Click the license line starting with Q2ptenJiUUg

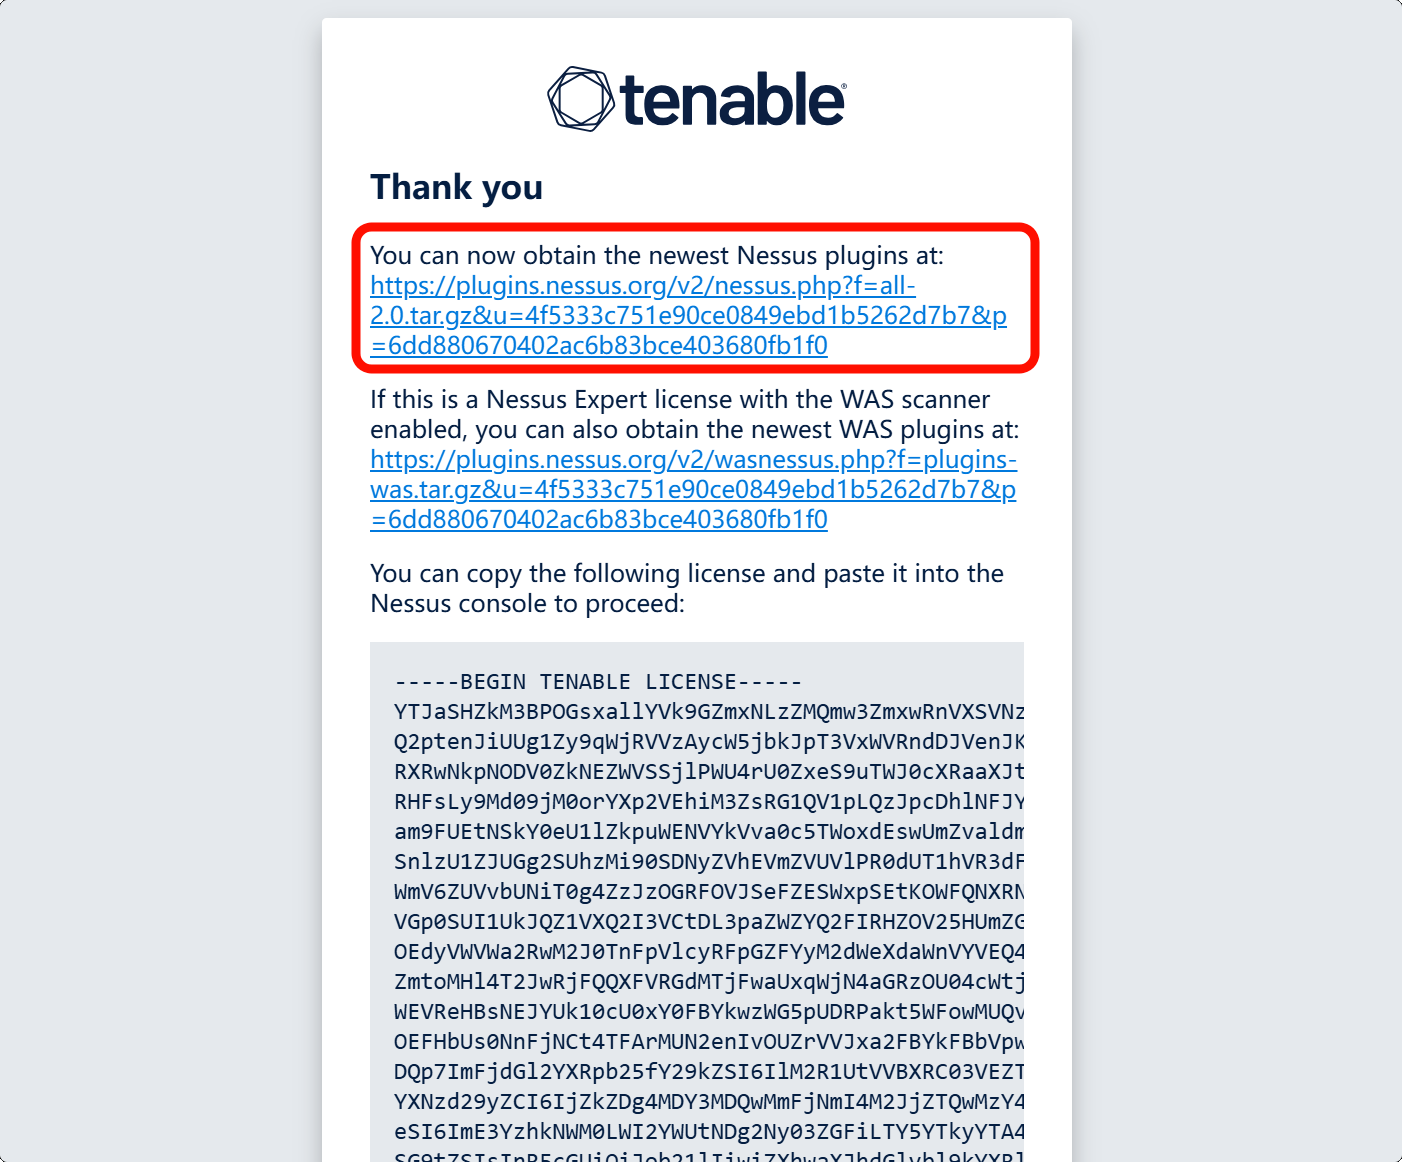point(708,742)
